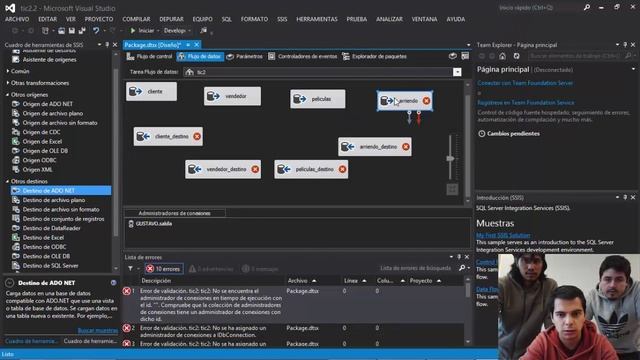The height and width of the screenshot is (360, 640).
Task: Close the Package.dtsx design tab
Action: pyautogui.click(x=197, y=44)
